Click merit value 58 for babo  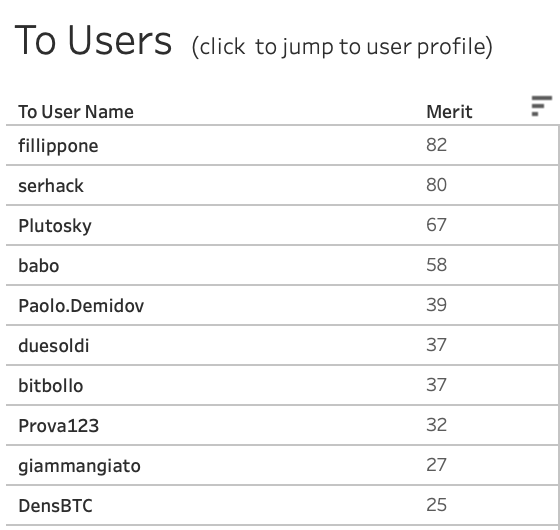(x=436, y=265)
